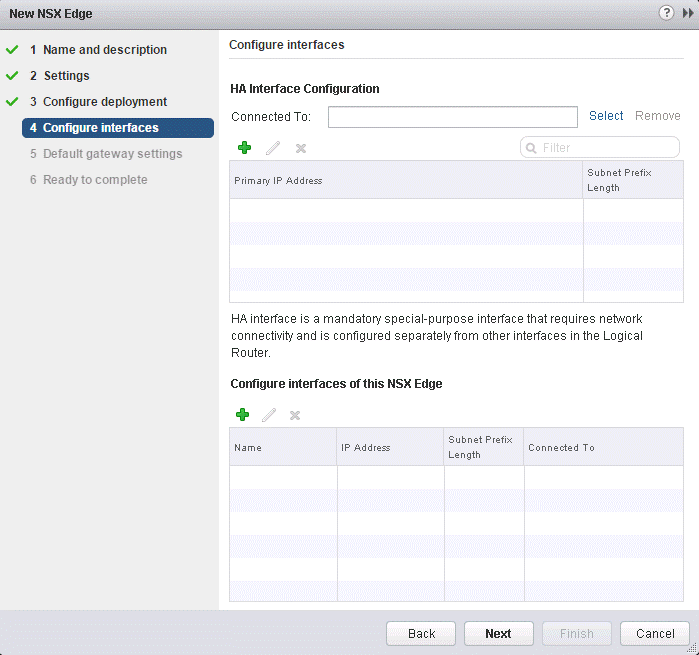
Task: Click the pencil edit icon for NSX Edge interfaces
Action: coord(268,415)
